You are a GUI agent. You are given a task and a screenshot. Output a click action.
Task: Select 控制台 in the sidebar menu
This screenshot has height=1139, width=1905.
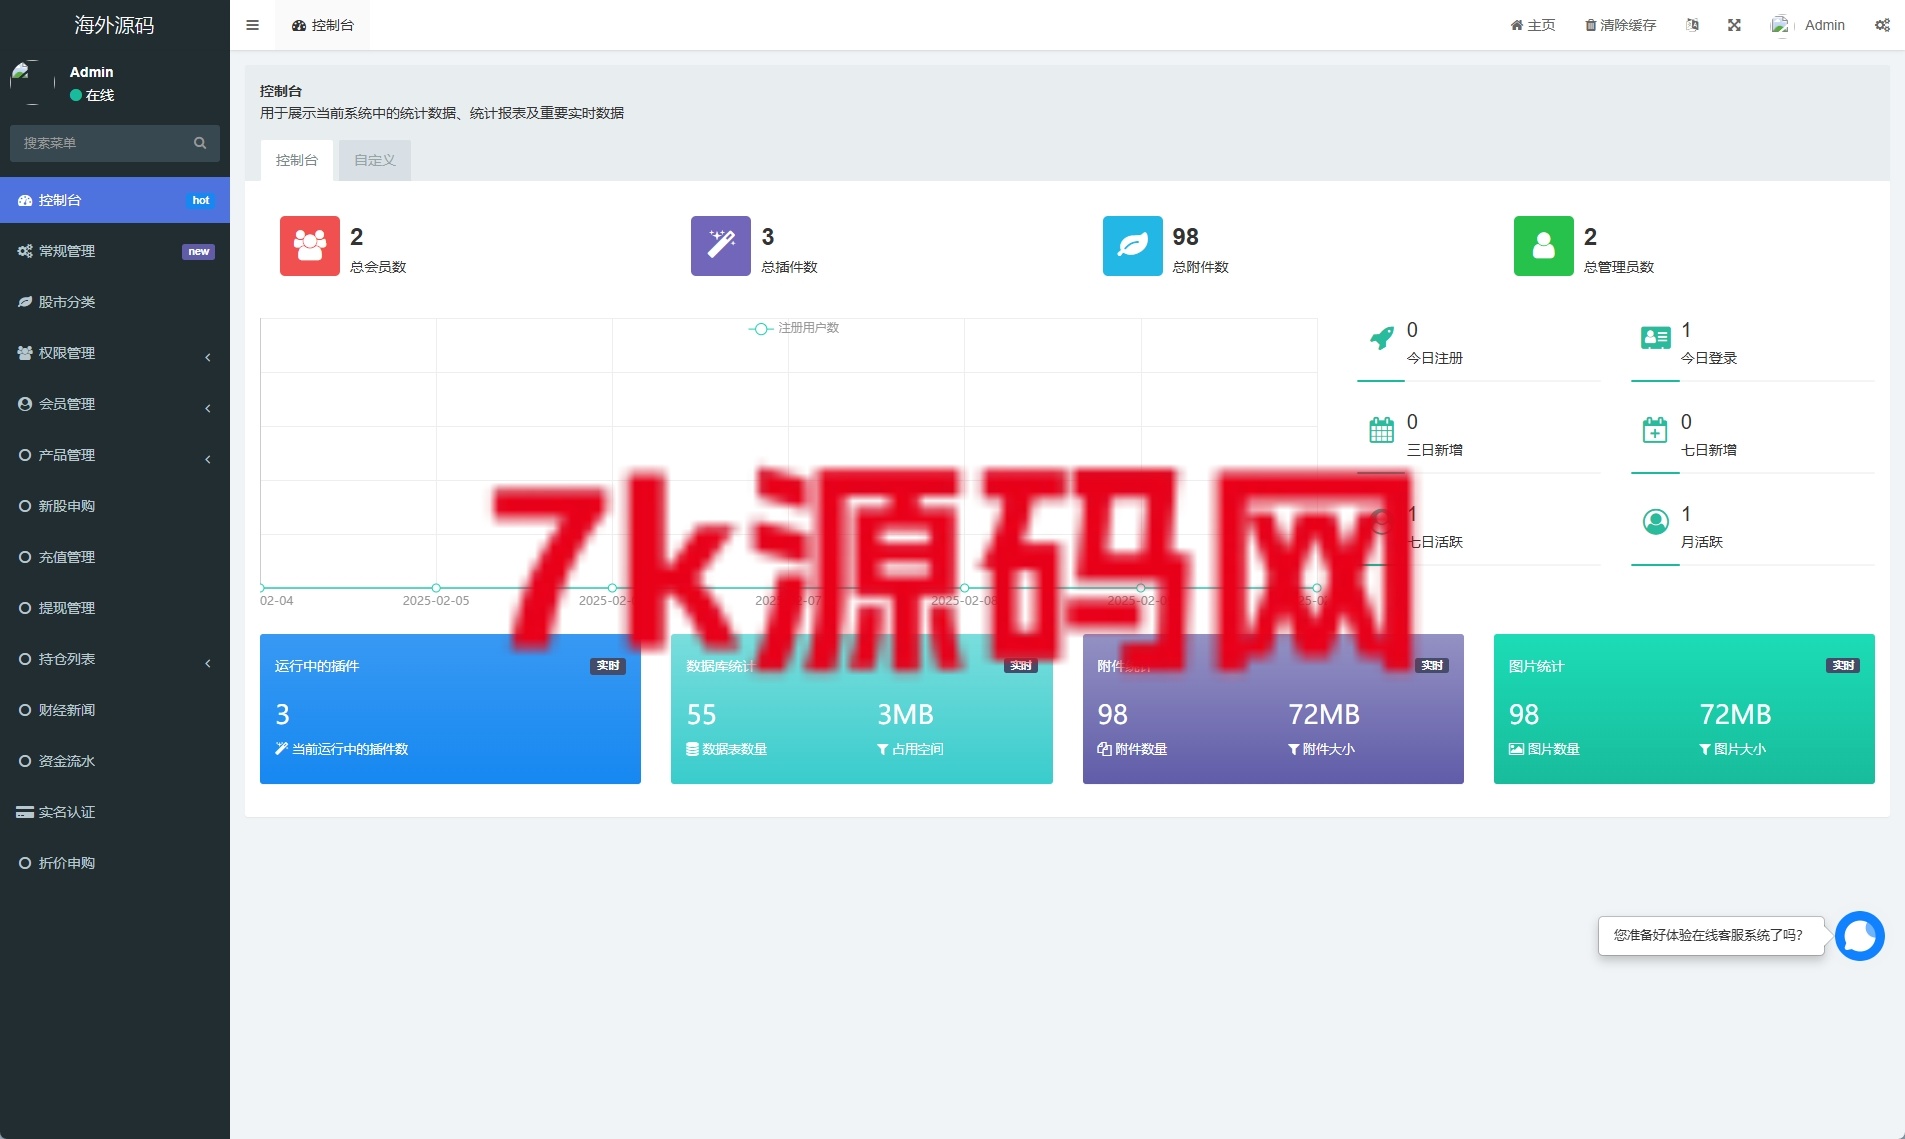point(115,200)
